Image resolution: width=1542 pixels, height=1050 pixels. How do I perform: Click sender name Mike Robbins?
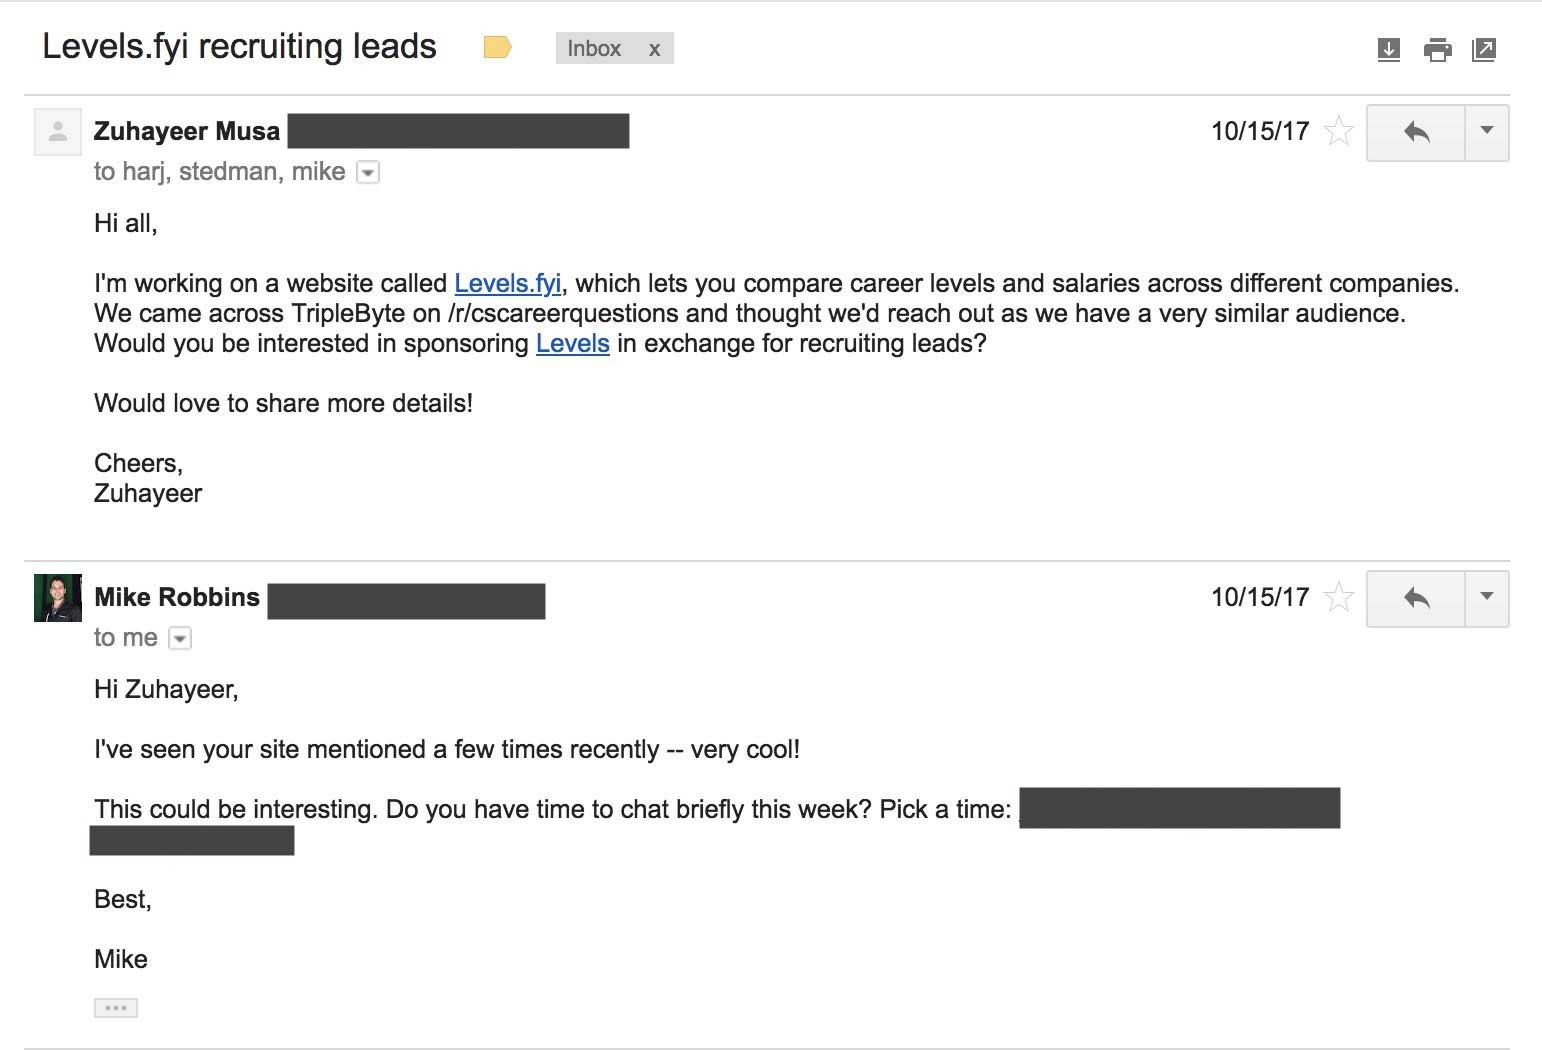(177, 597)
